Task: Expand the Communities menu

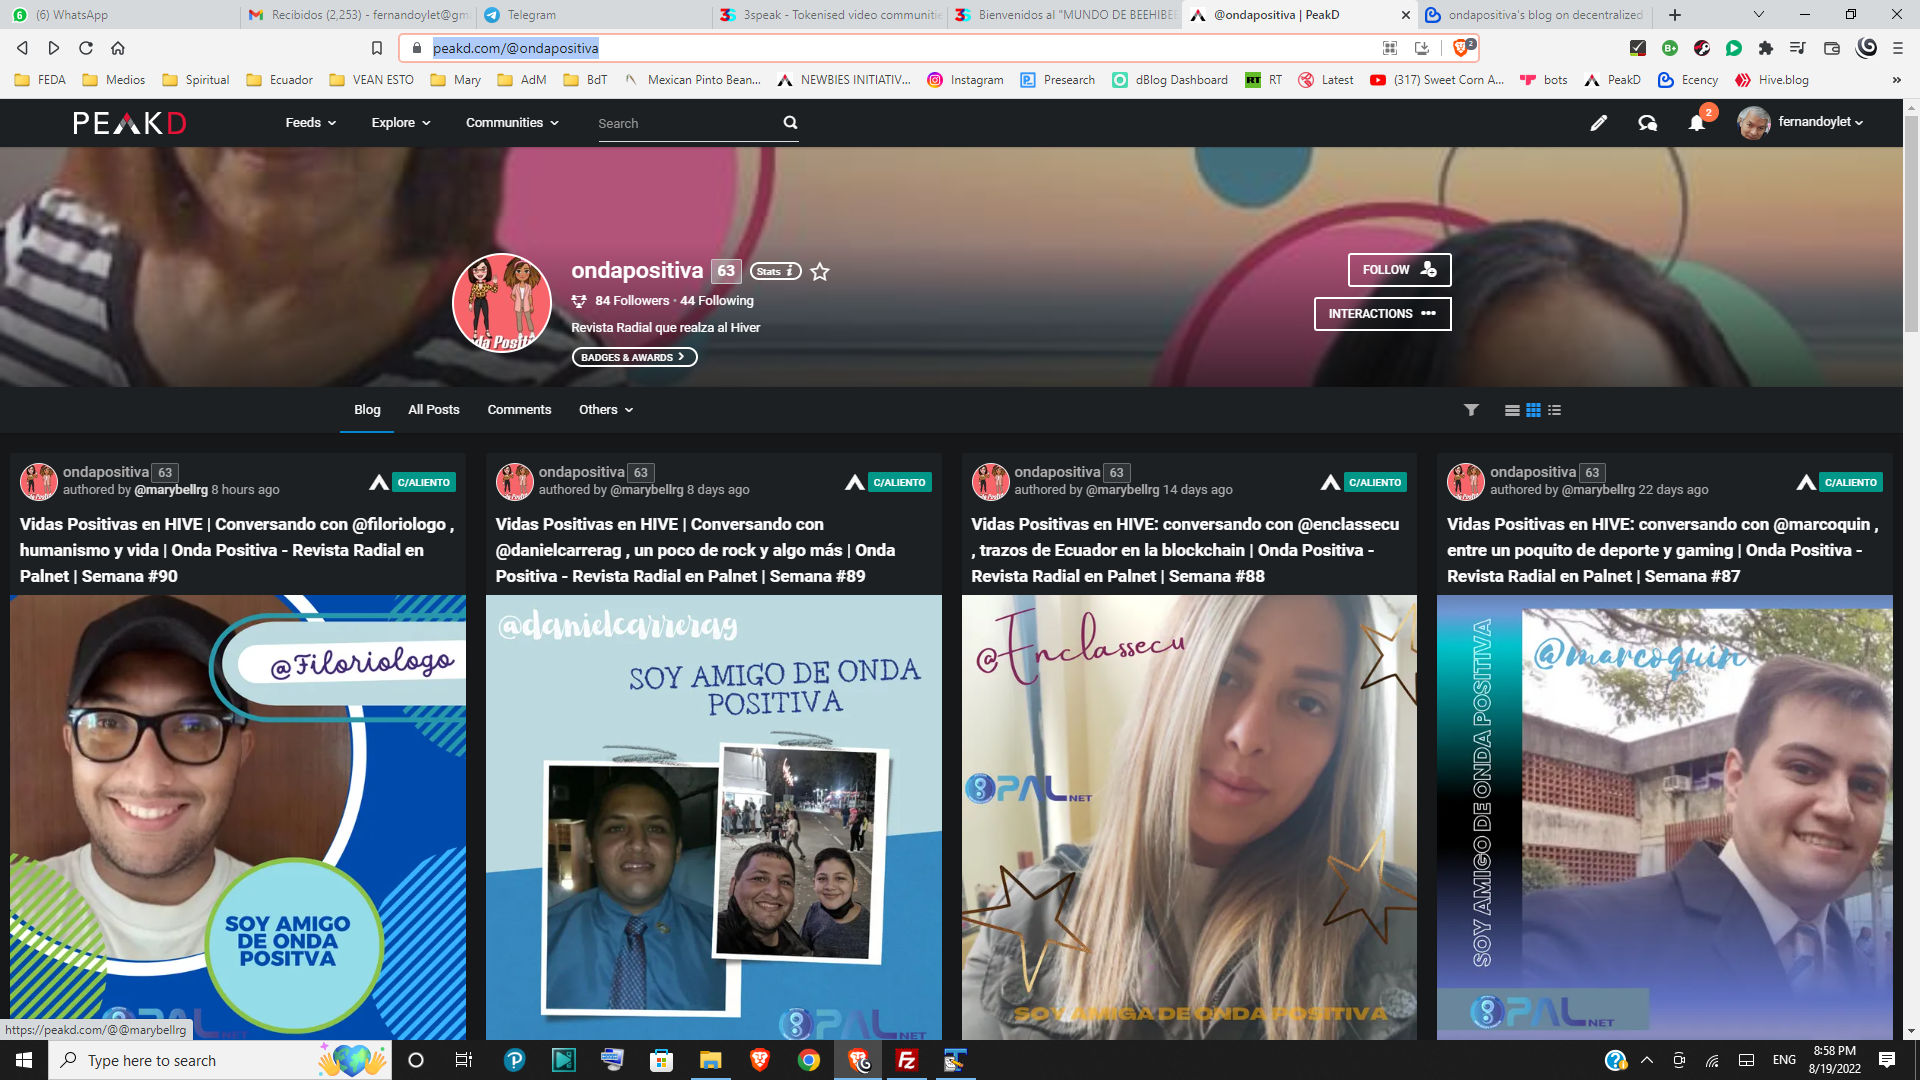Action: [512, 123]
